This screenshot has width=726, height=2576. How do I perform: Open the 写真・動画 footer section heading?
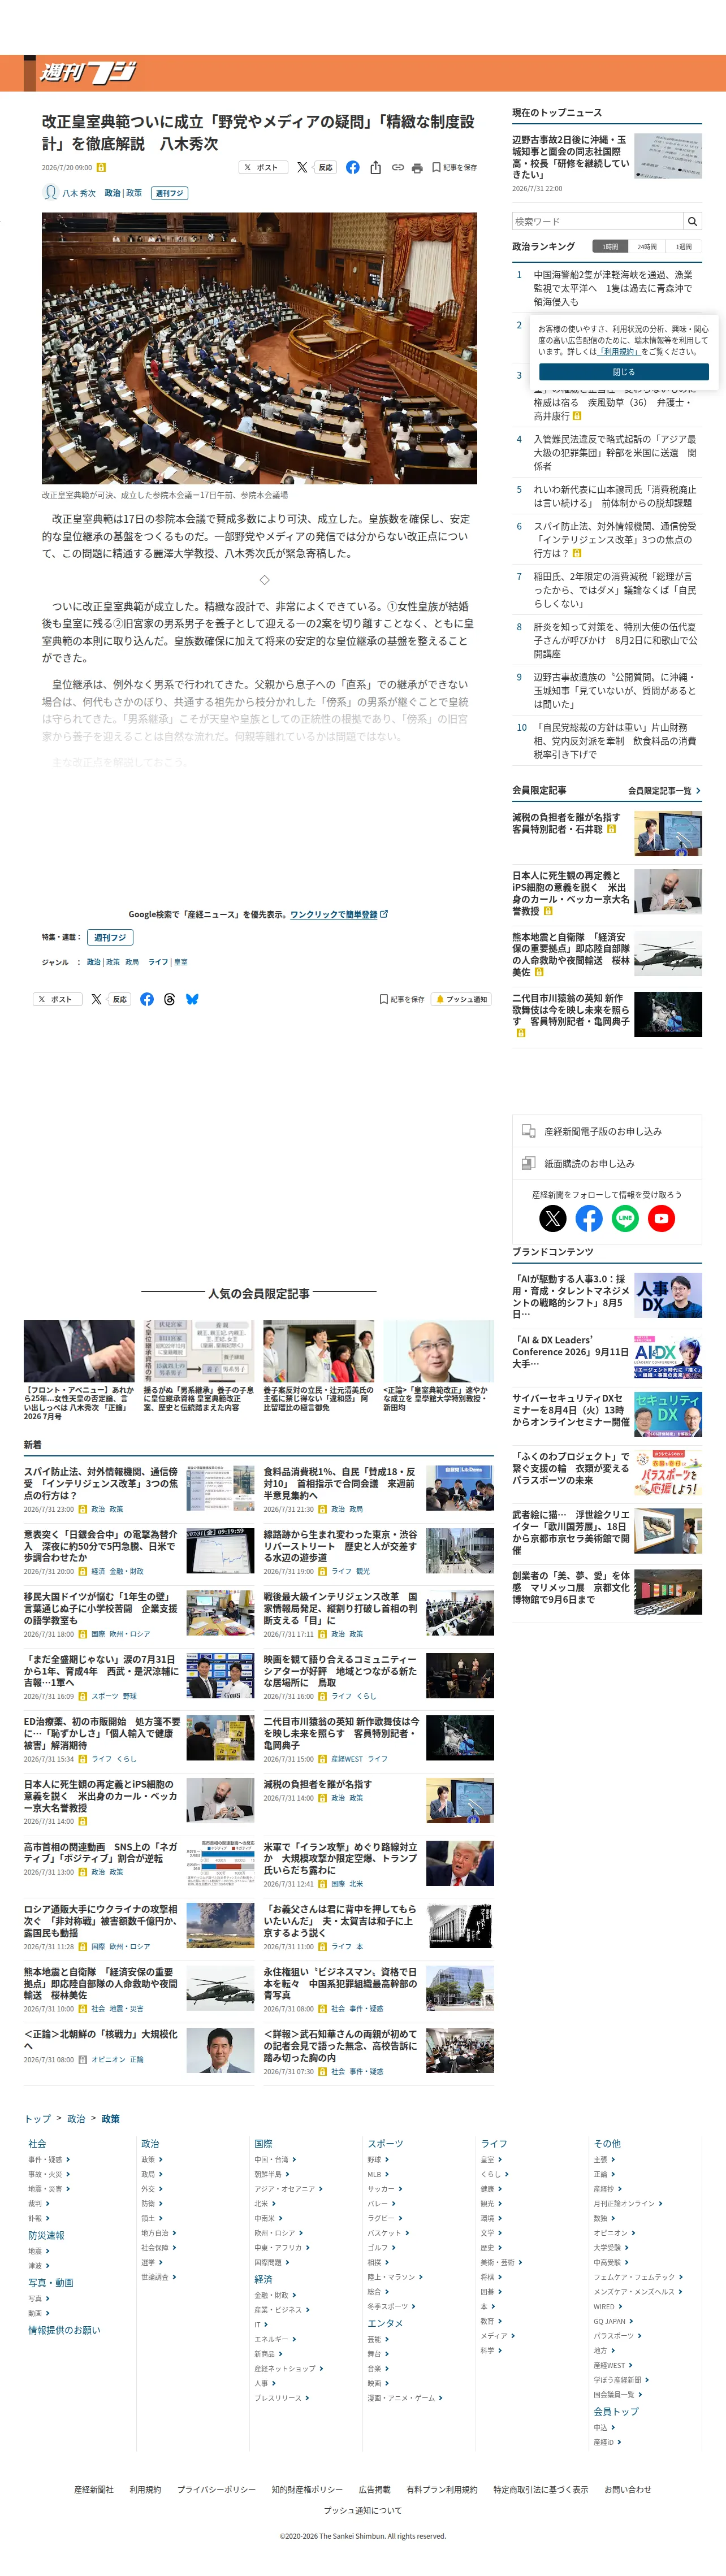50,2283
